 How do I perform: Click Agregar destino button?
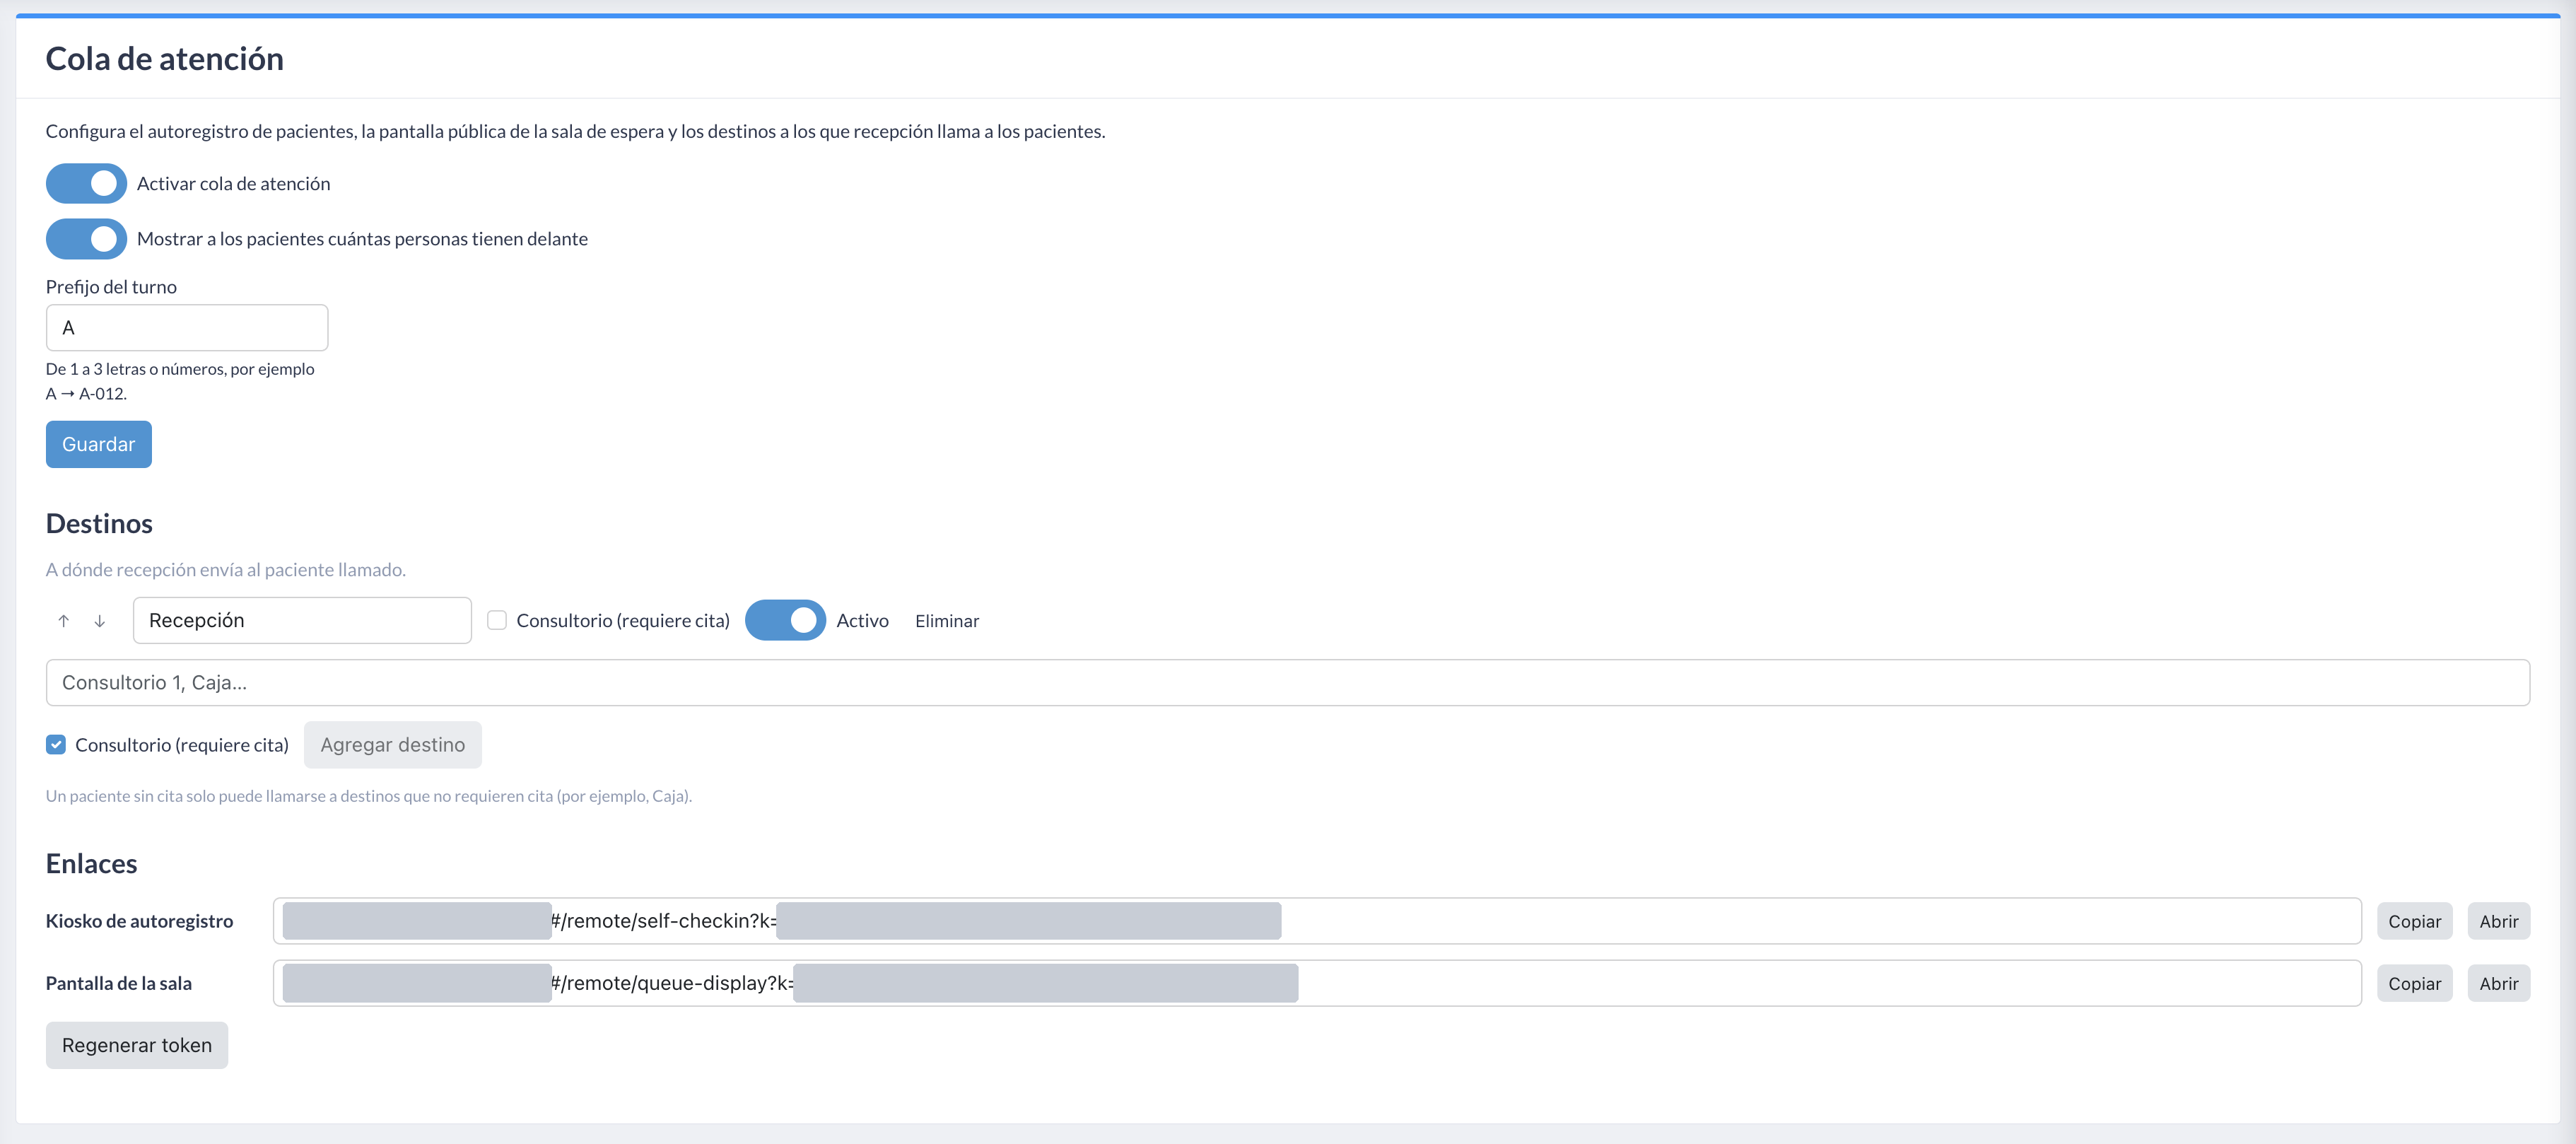[x=393, y=745]
